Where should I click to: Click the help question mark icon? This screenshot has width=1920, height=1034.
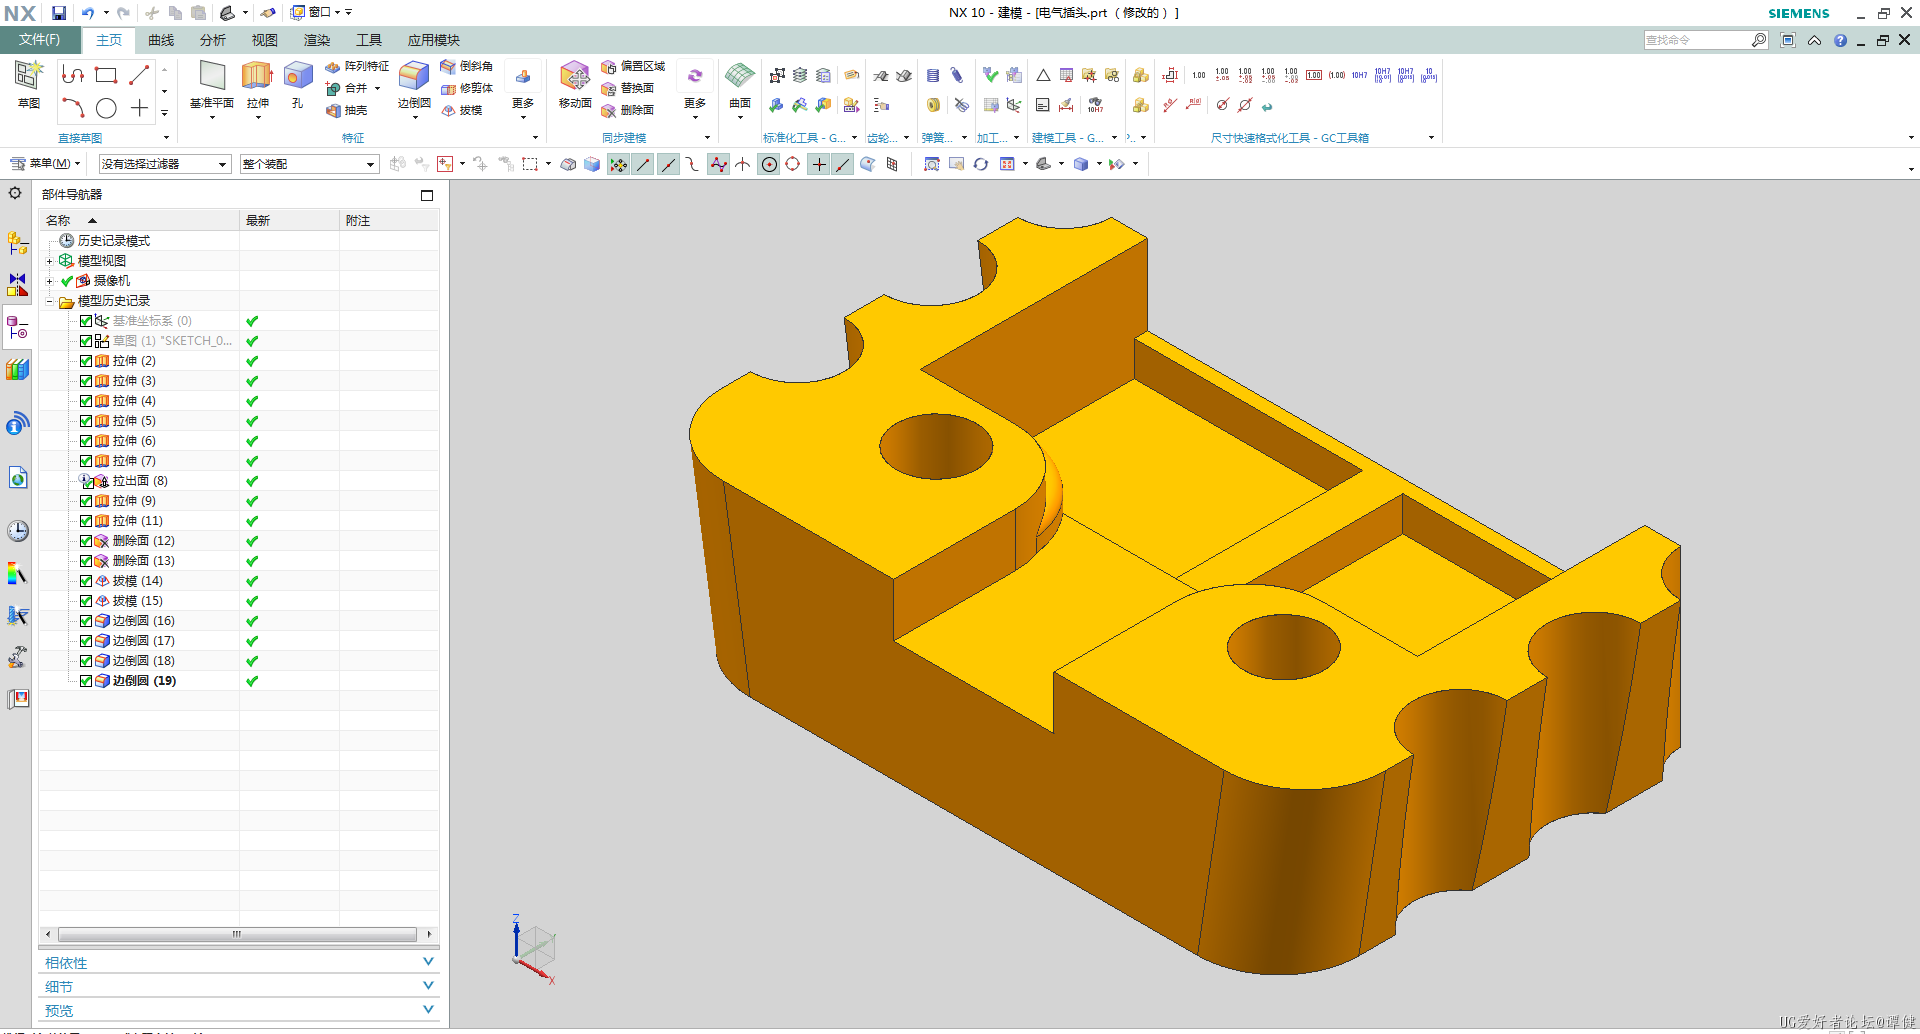(1840, 41)
